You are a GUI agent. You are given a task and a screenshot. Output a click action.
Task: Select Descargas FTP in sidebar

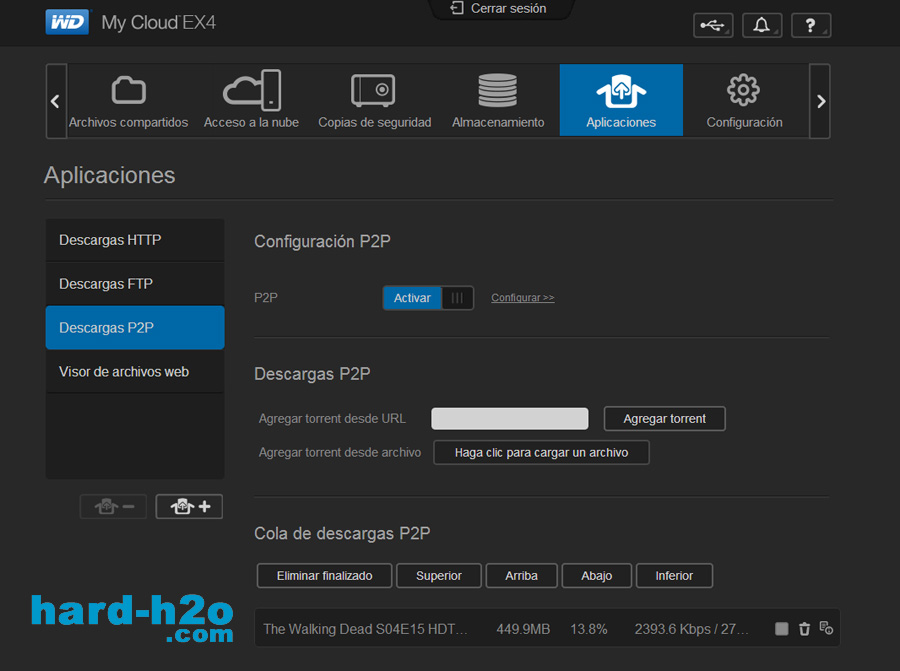tap(135, 284)
